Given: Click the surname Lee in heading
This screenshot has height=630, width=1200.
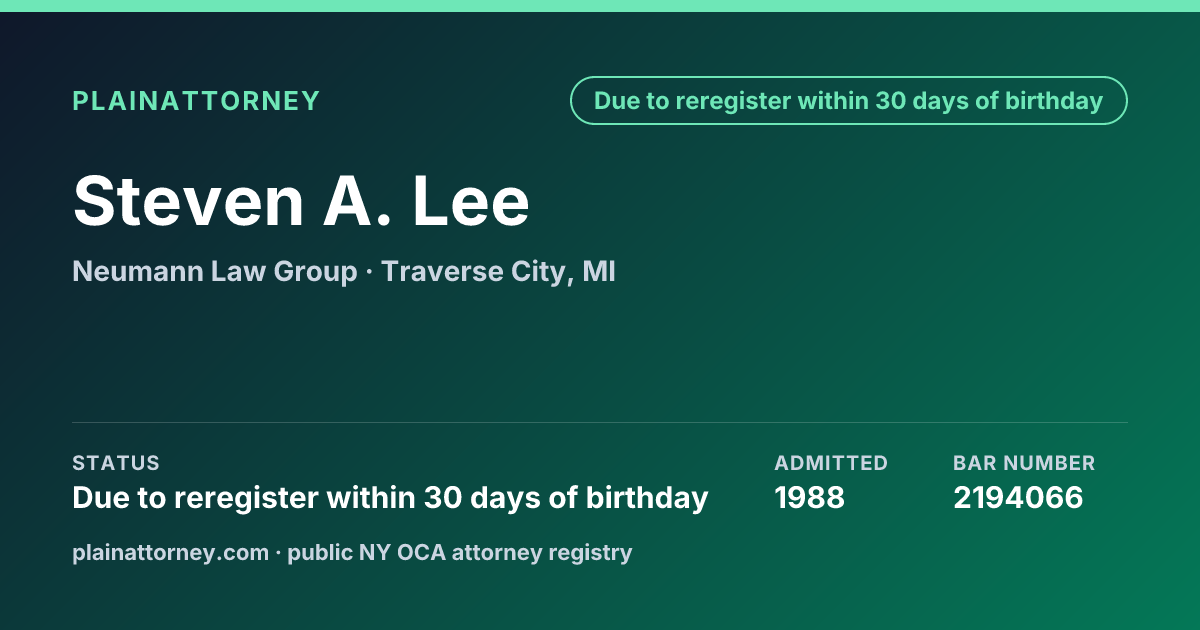Looking at the screenshot, I should tap(471, 201).
